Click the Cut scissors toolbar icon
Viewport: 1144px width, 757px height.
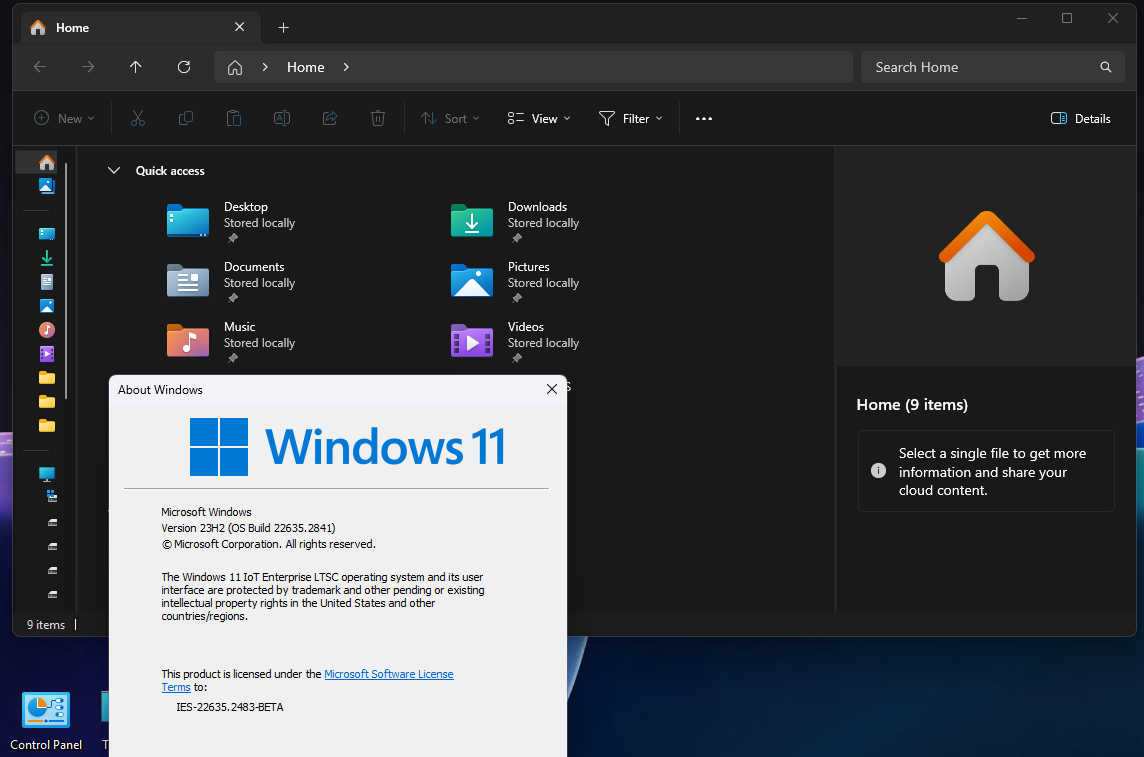[x=138, y=118]
